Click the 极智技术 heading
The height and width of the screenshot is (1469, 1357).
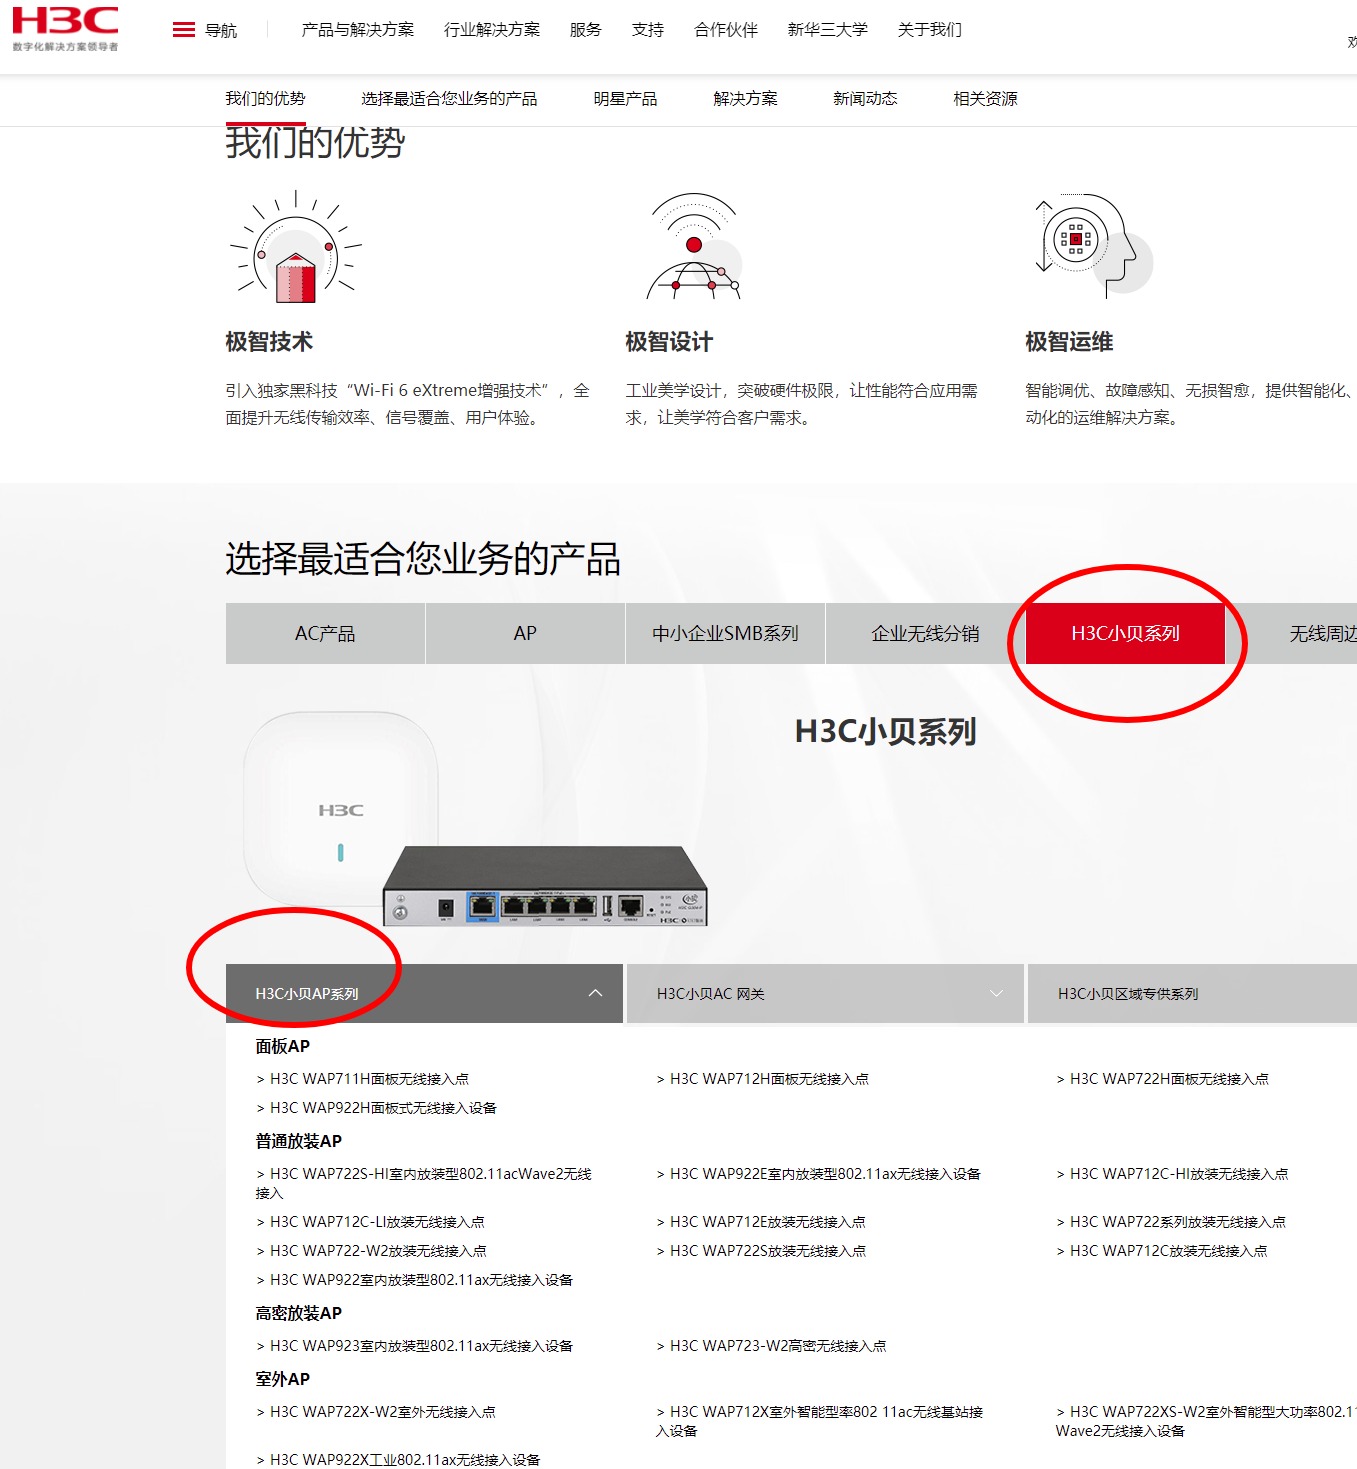pos(269,342)
